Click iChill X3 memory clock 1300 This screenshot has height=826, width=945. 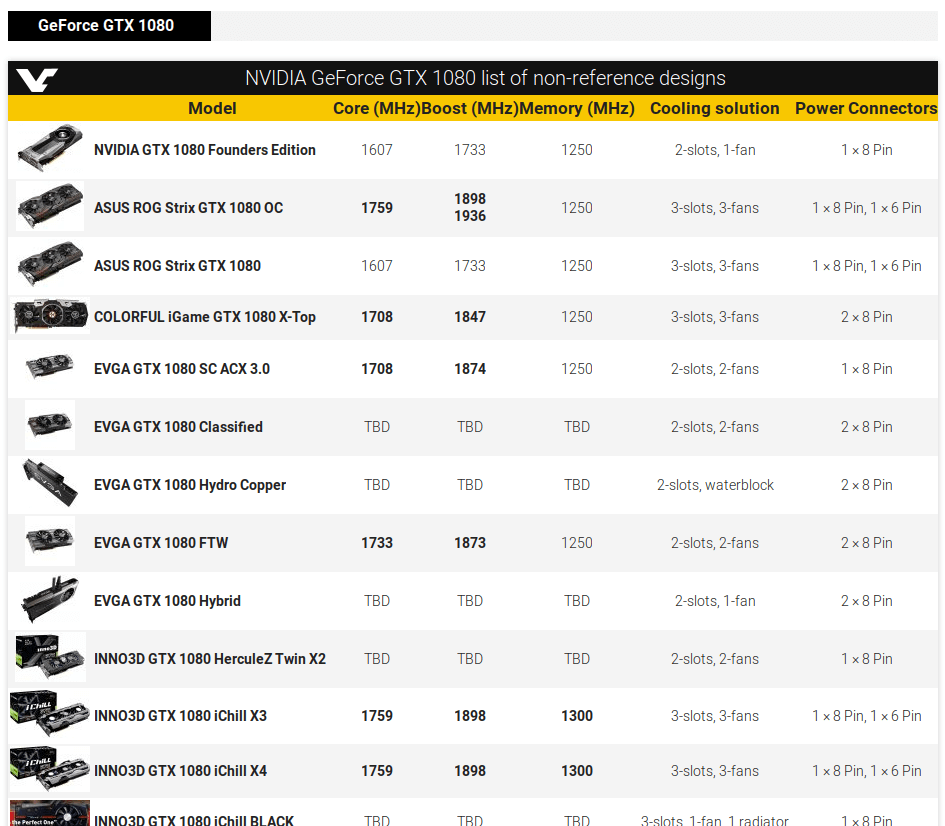577,716
